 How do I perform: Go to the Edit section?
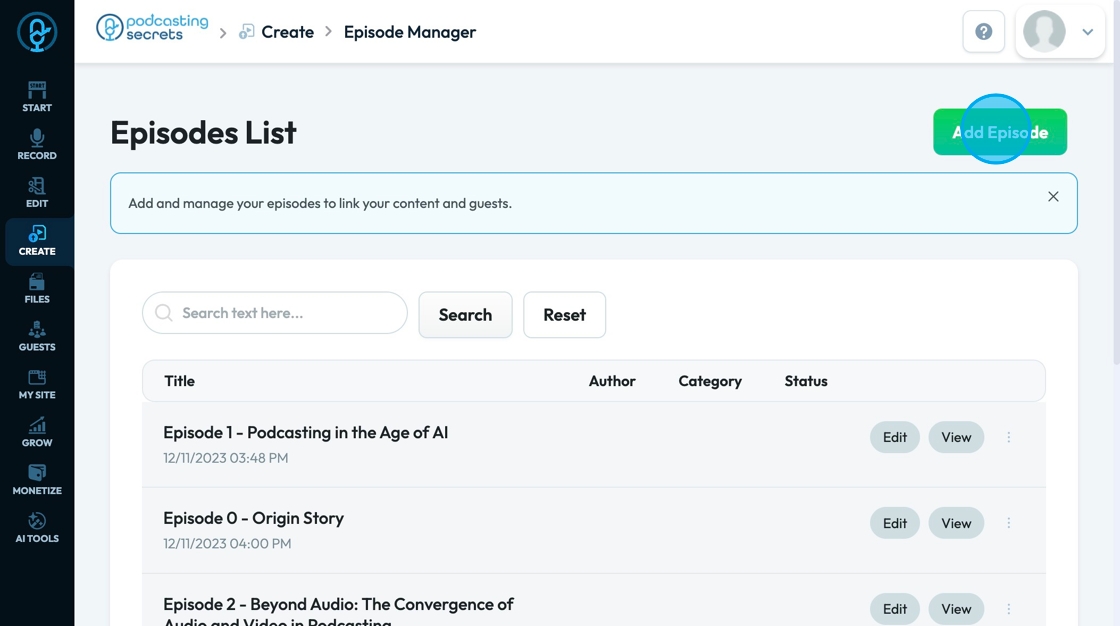click(x=37, y=193)
